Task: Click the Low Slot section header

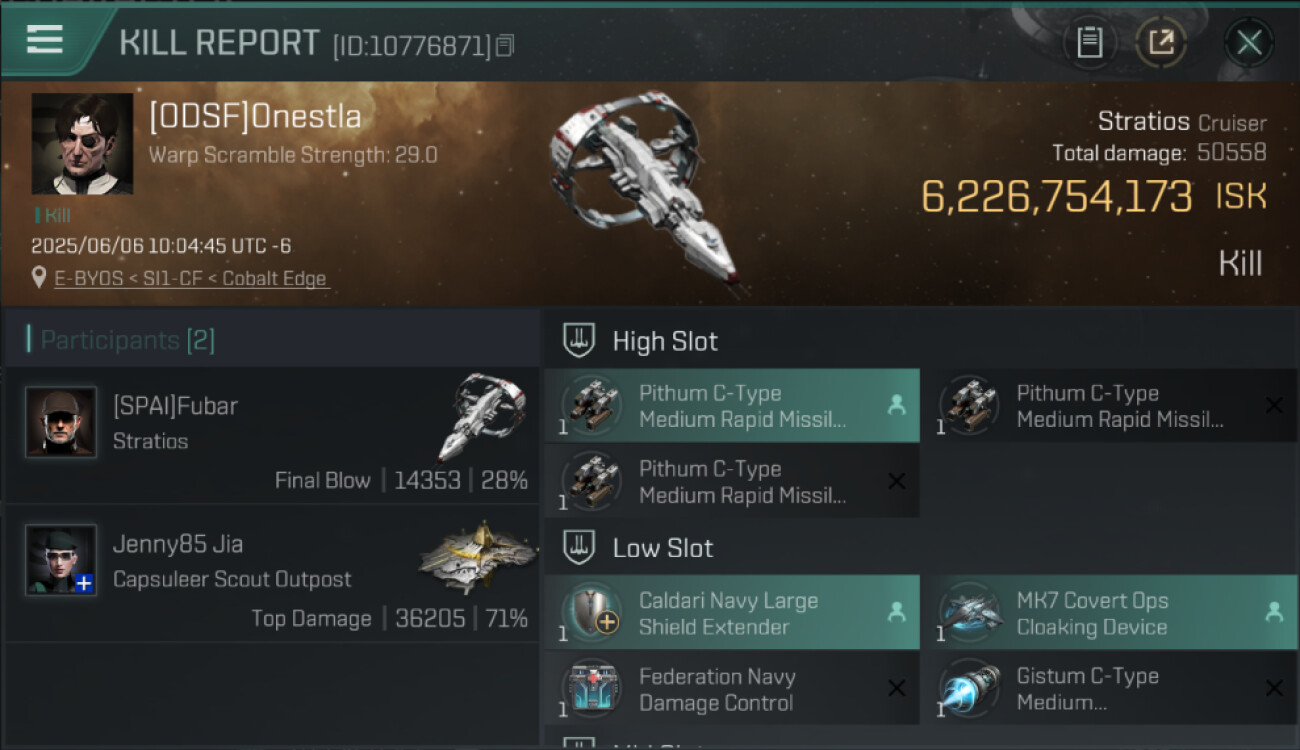Action: tap(663, 548)
